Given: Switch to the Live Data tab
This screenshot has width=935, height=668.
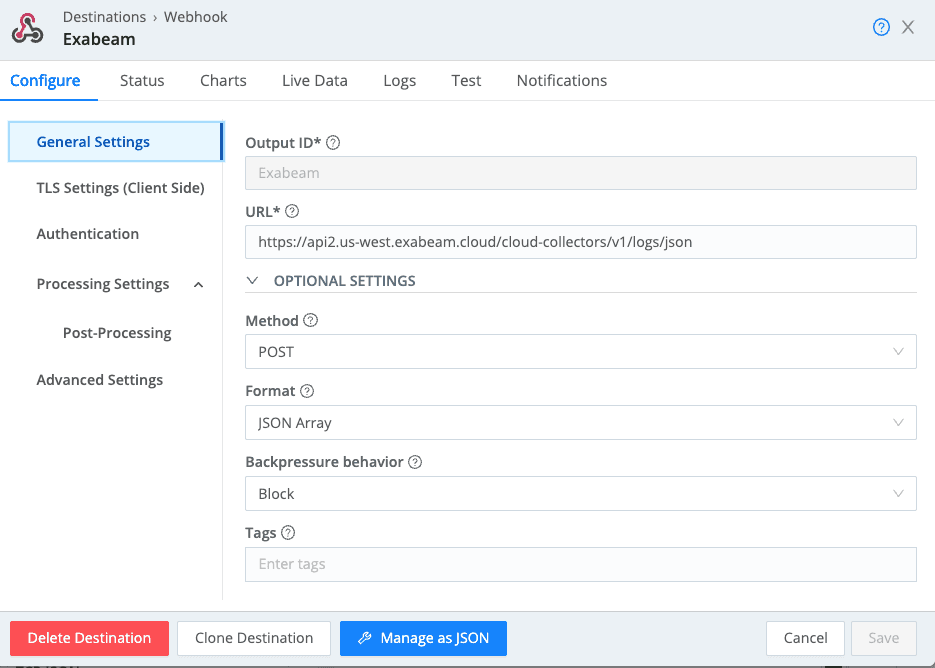Looking at the screenshot, I should (314, 81).
